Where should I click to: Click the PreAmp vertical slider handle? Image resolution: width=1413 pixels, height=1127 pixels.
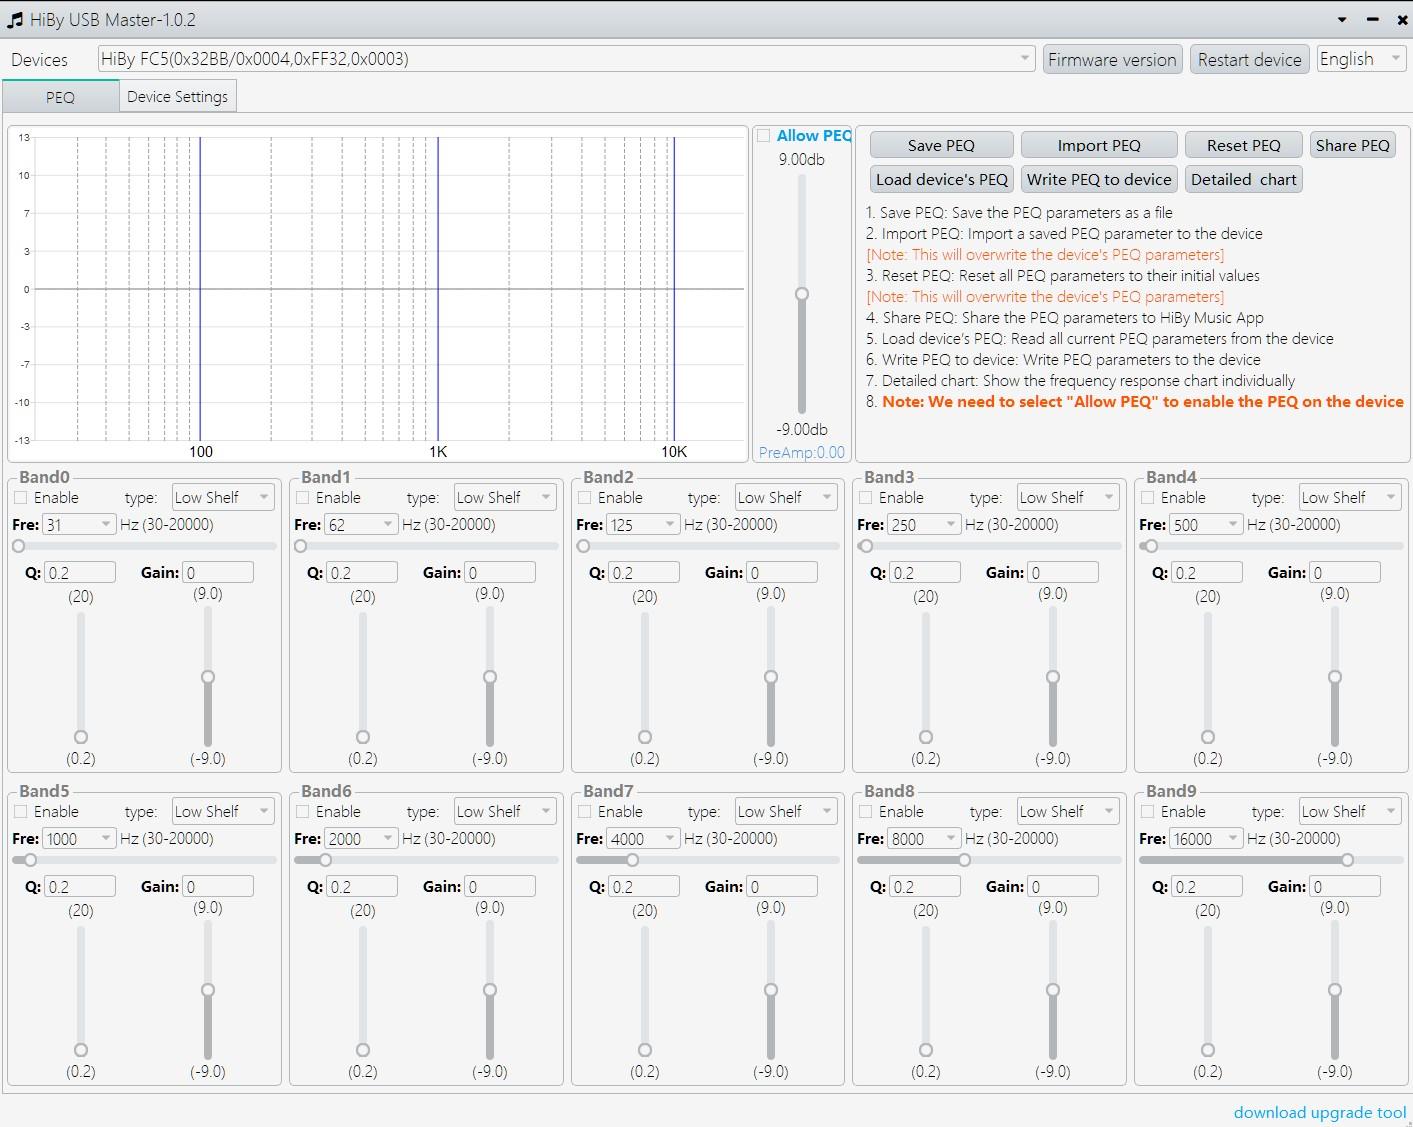click(x=802, y=294)
